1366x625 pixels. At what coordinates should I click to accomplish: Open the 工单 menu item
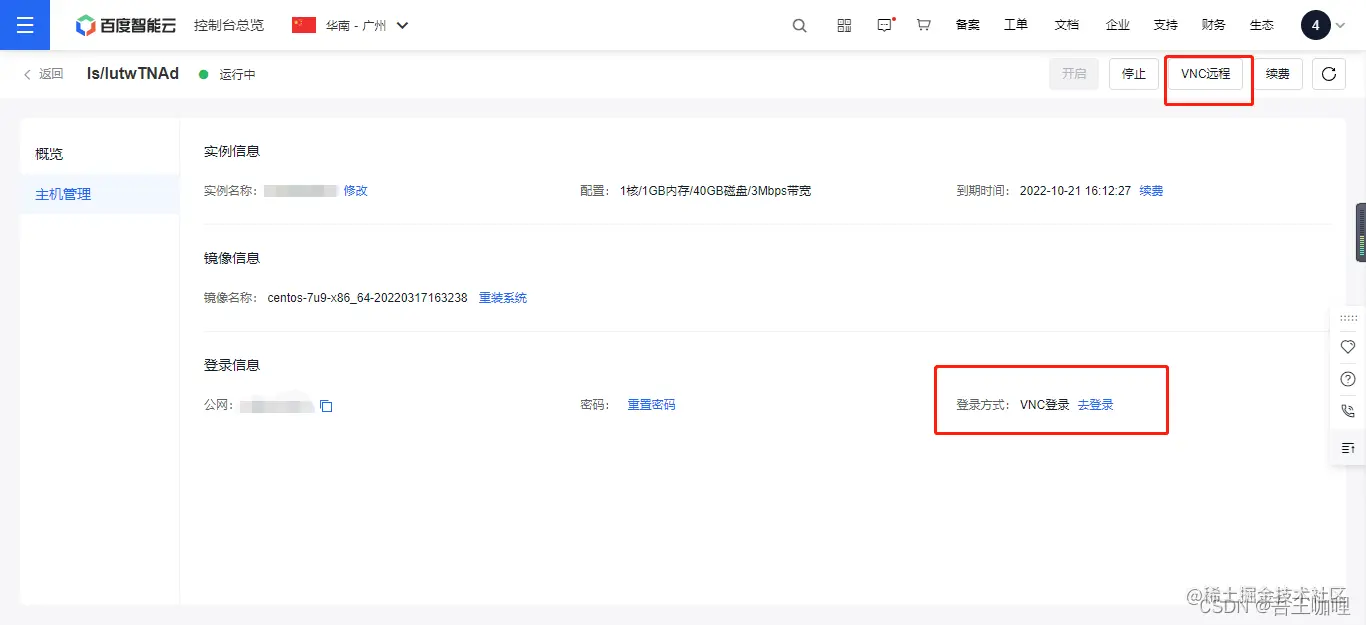pyautogui.click(x=1016, y=24)
